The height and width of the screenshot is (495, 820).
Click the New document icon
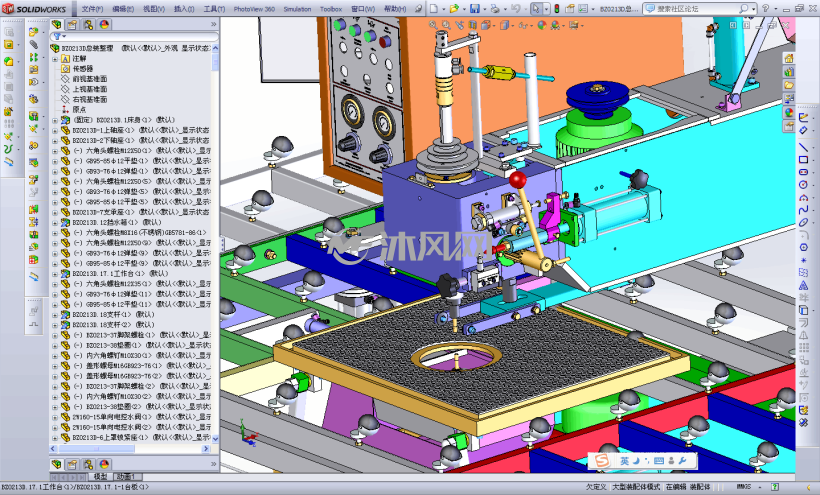click(434, 9)
